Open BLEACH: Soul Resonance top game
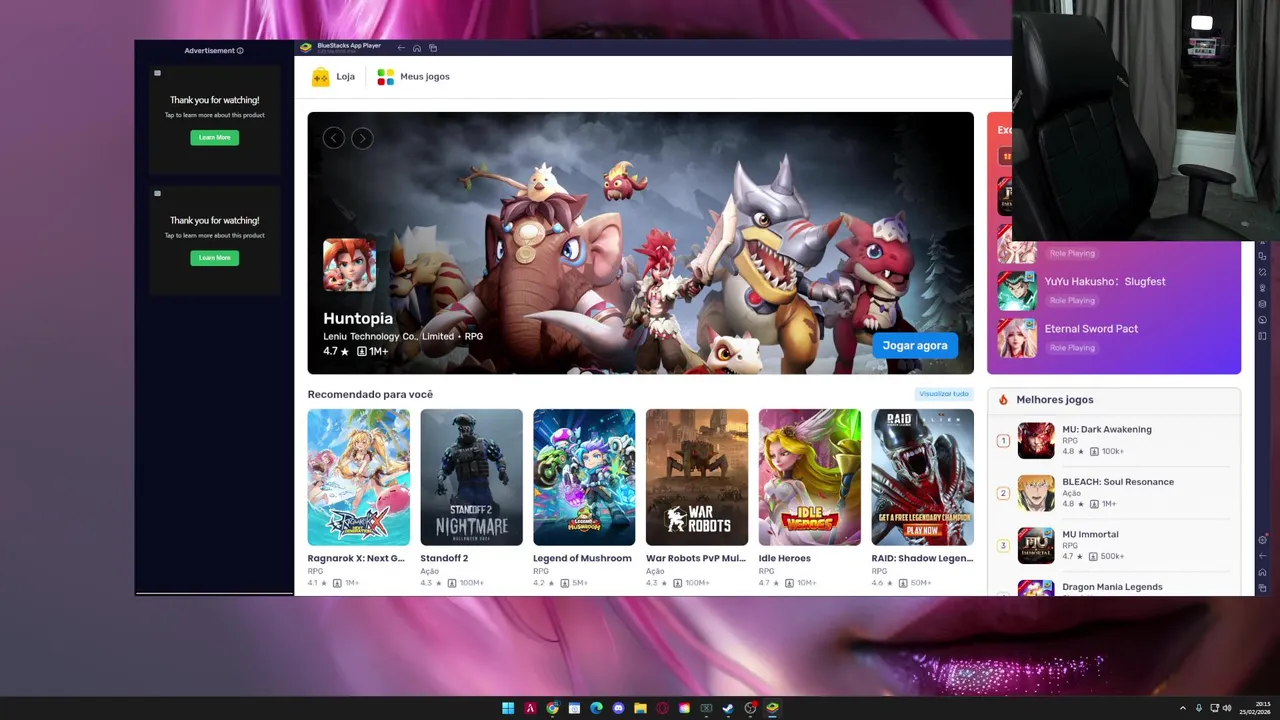Viewport: 1280px width, 720px height. pyautogui.click(x=1114, y=493)
